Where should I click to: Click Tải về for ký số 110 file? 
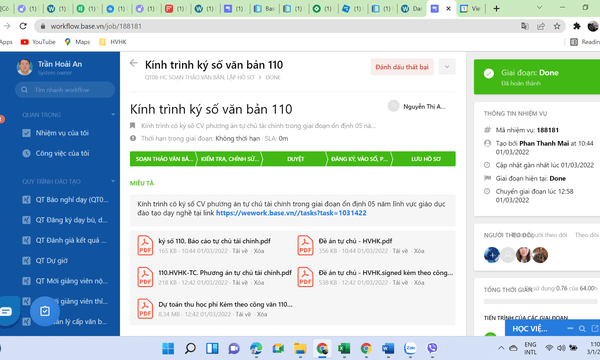pyautogui.click(x=240, y=251)
